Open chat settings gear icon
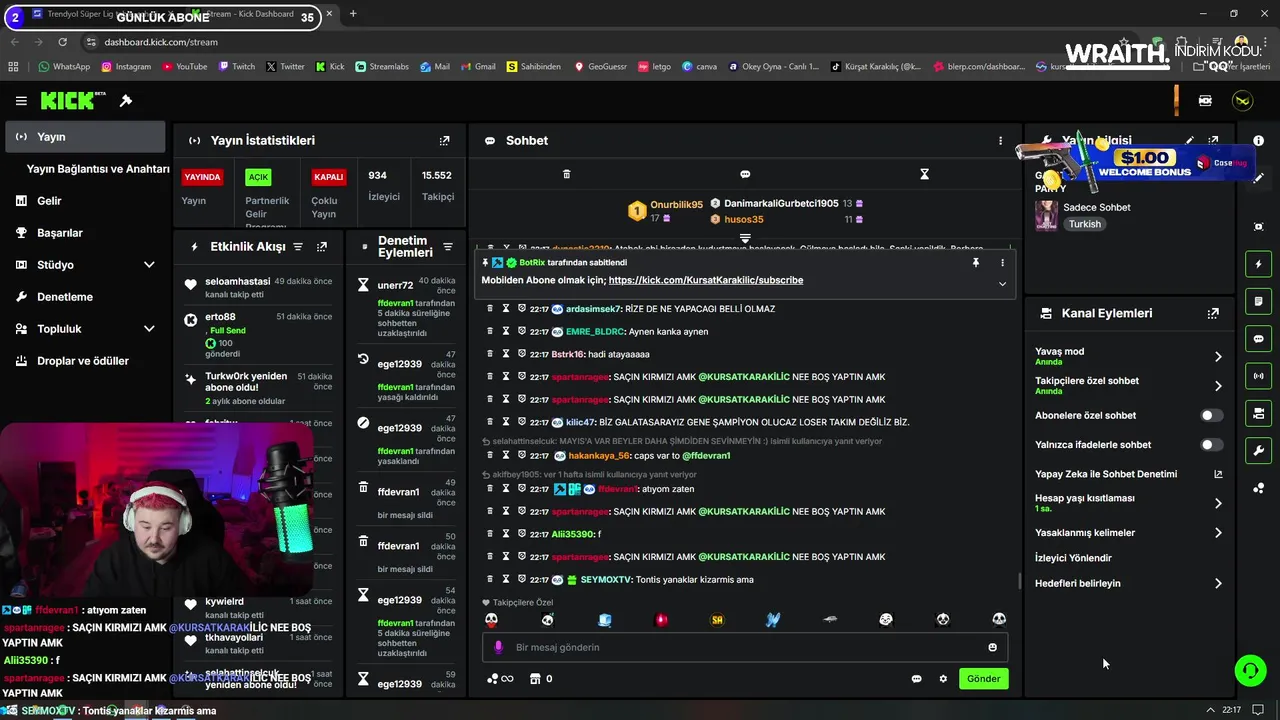Image resolution: width=1280 pixels, height=720 pixels. 943,679
